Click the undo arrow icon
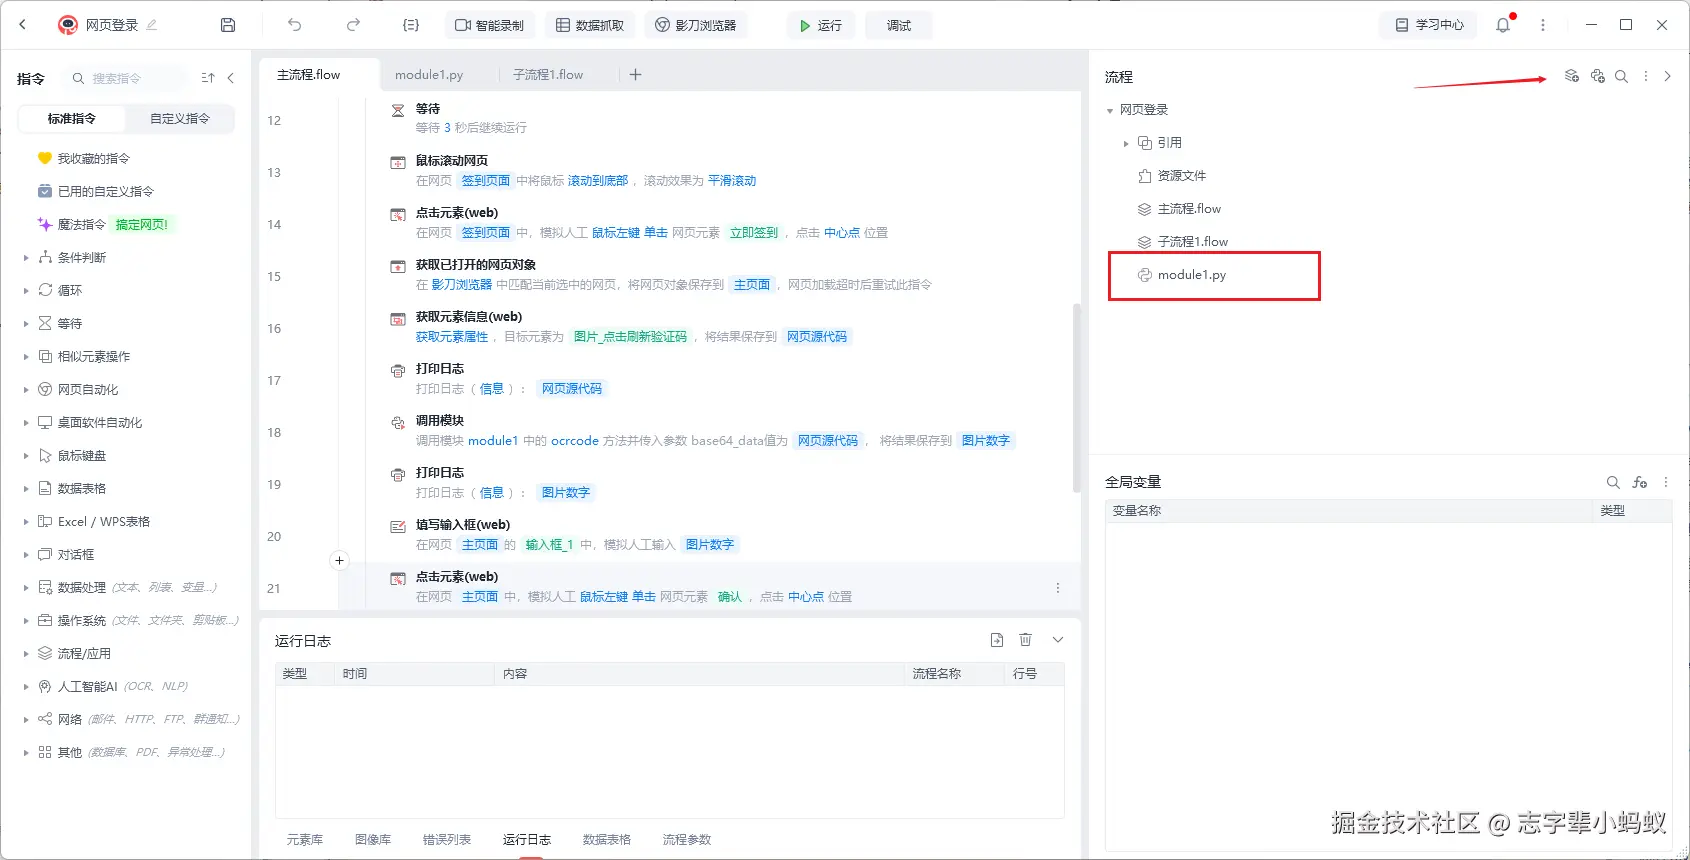This screenshot has height=860, width=1690. 294,25
